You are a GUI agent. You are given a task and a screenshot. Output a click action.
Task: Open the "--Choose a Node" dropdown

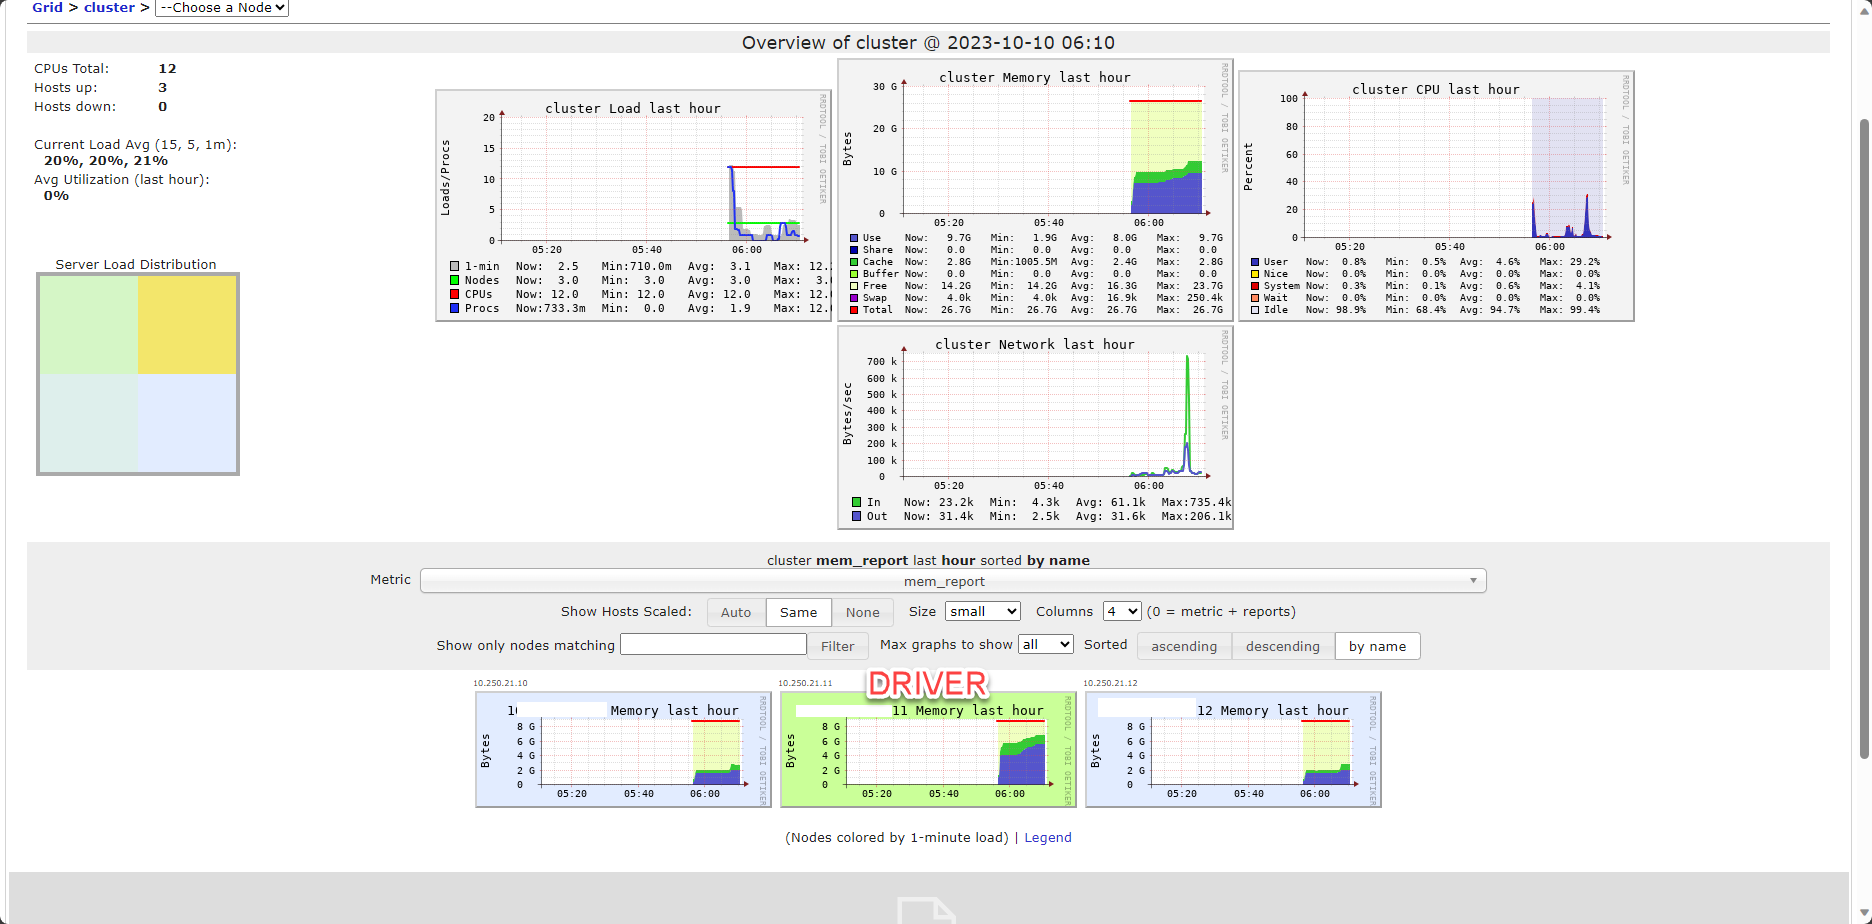220,8
